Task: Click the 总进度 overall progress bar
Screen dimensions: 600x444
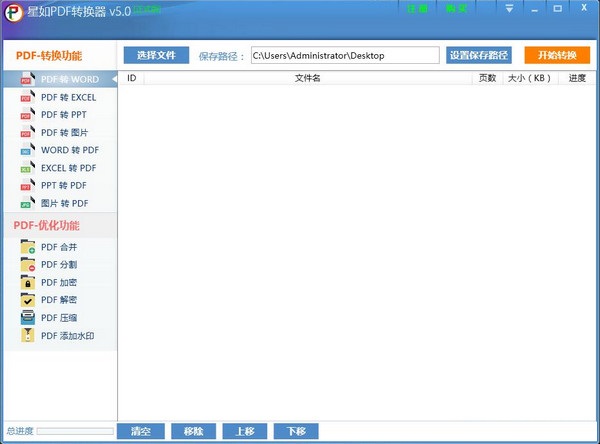Action: 75,431
